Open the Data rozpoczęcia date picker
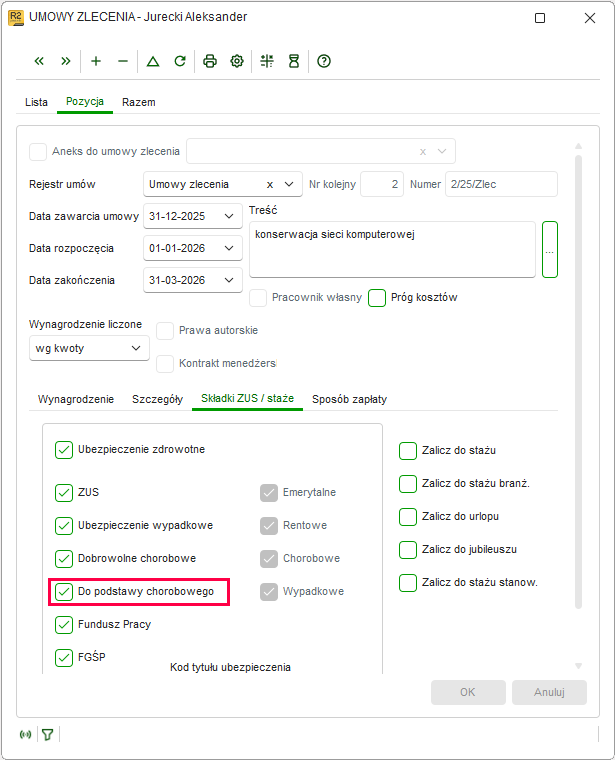 pyautogui.click(x=229, y=248)
